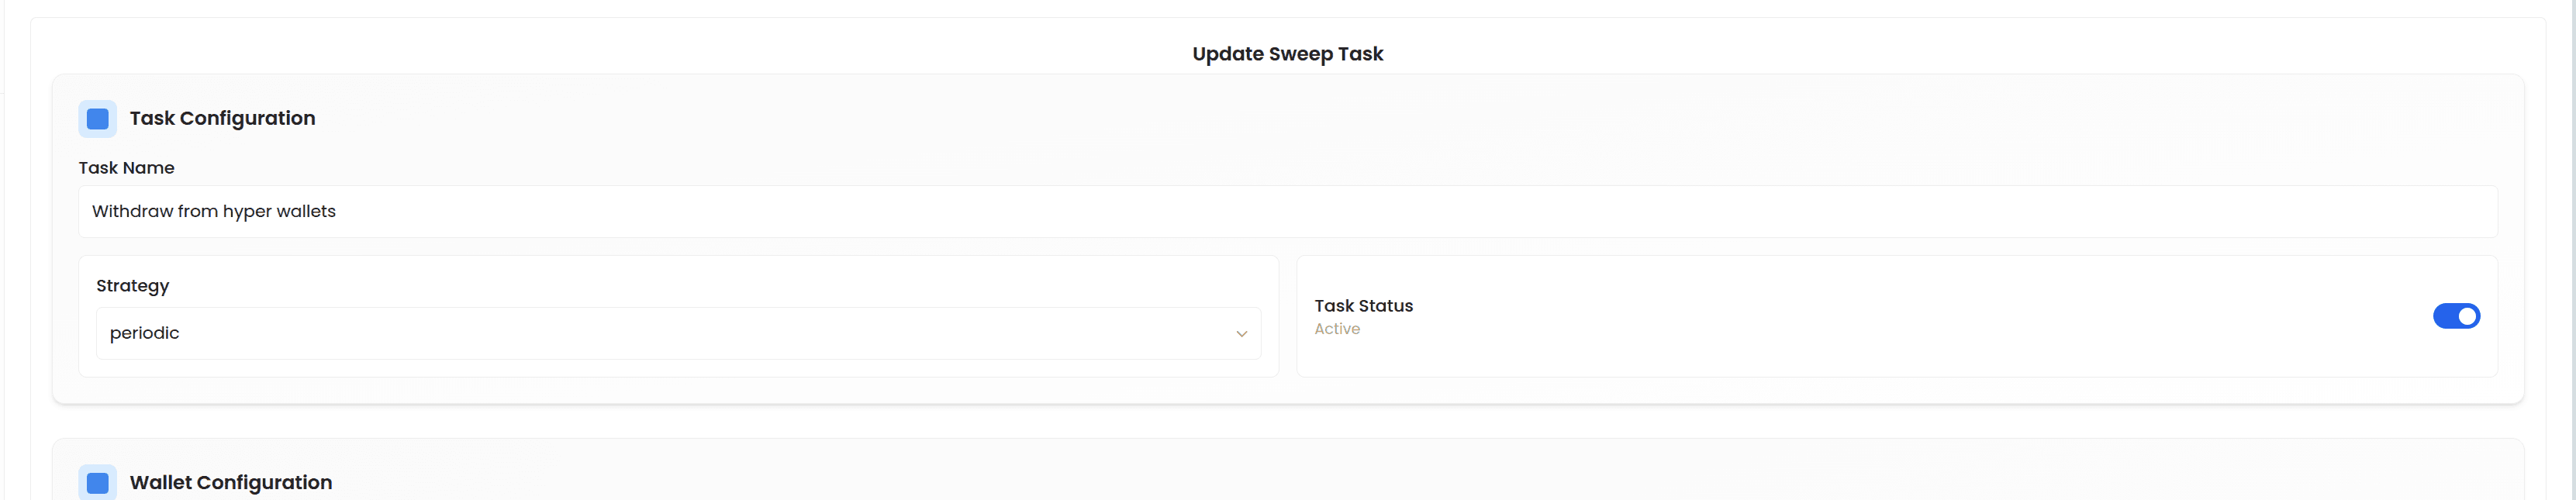Expand the Strategy chevron arrow
Viewport: 2576px width, 500px height.
(x=1241, y=334)
